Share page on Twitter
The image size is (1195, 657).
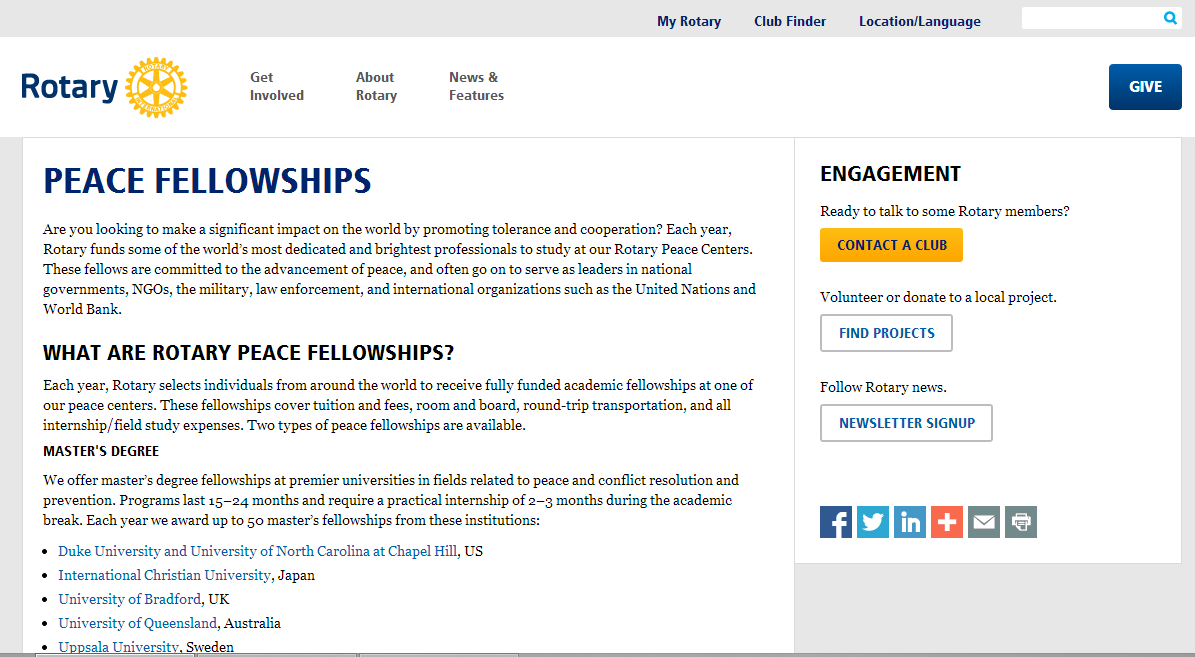pyautogui.click(x=873, y=522)
